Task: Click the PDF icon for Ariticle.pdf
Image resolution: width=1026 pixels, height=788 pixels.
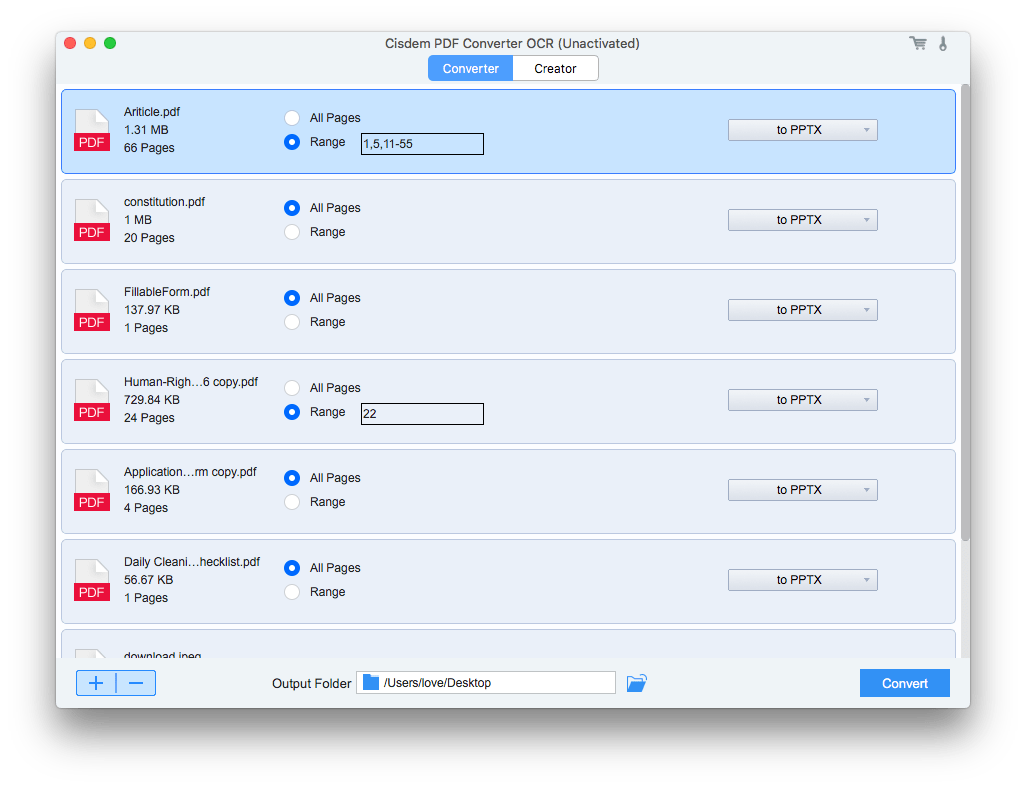Action: [x=92, y=130]
